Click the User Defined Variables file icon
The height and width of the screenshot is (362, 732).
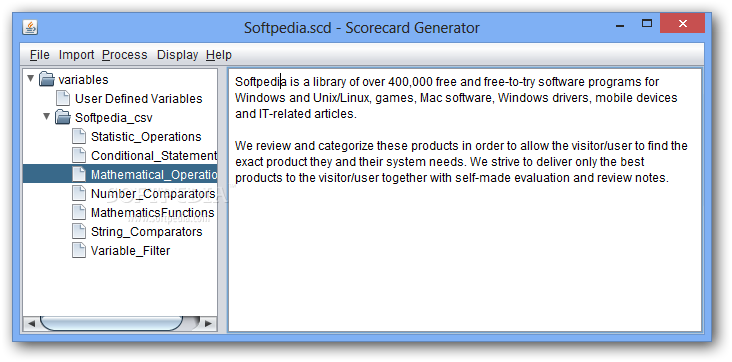point(63,99)
